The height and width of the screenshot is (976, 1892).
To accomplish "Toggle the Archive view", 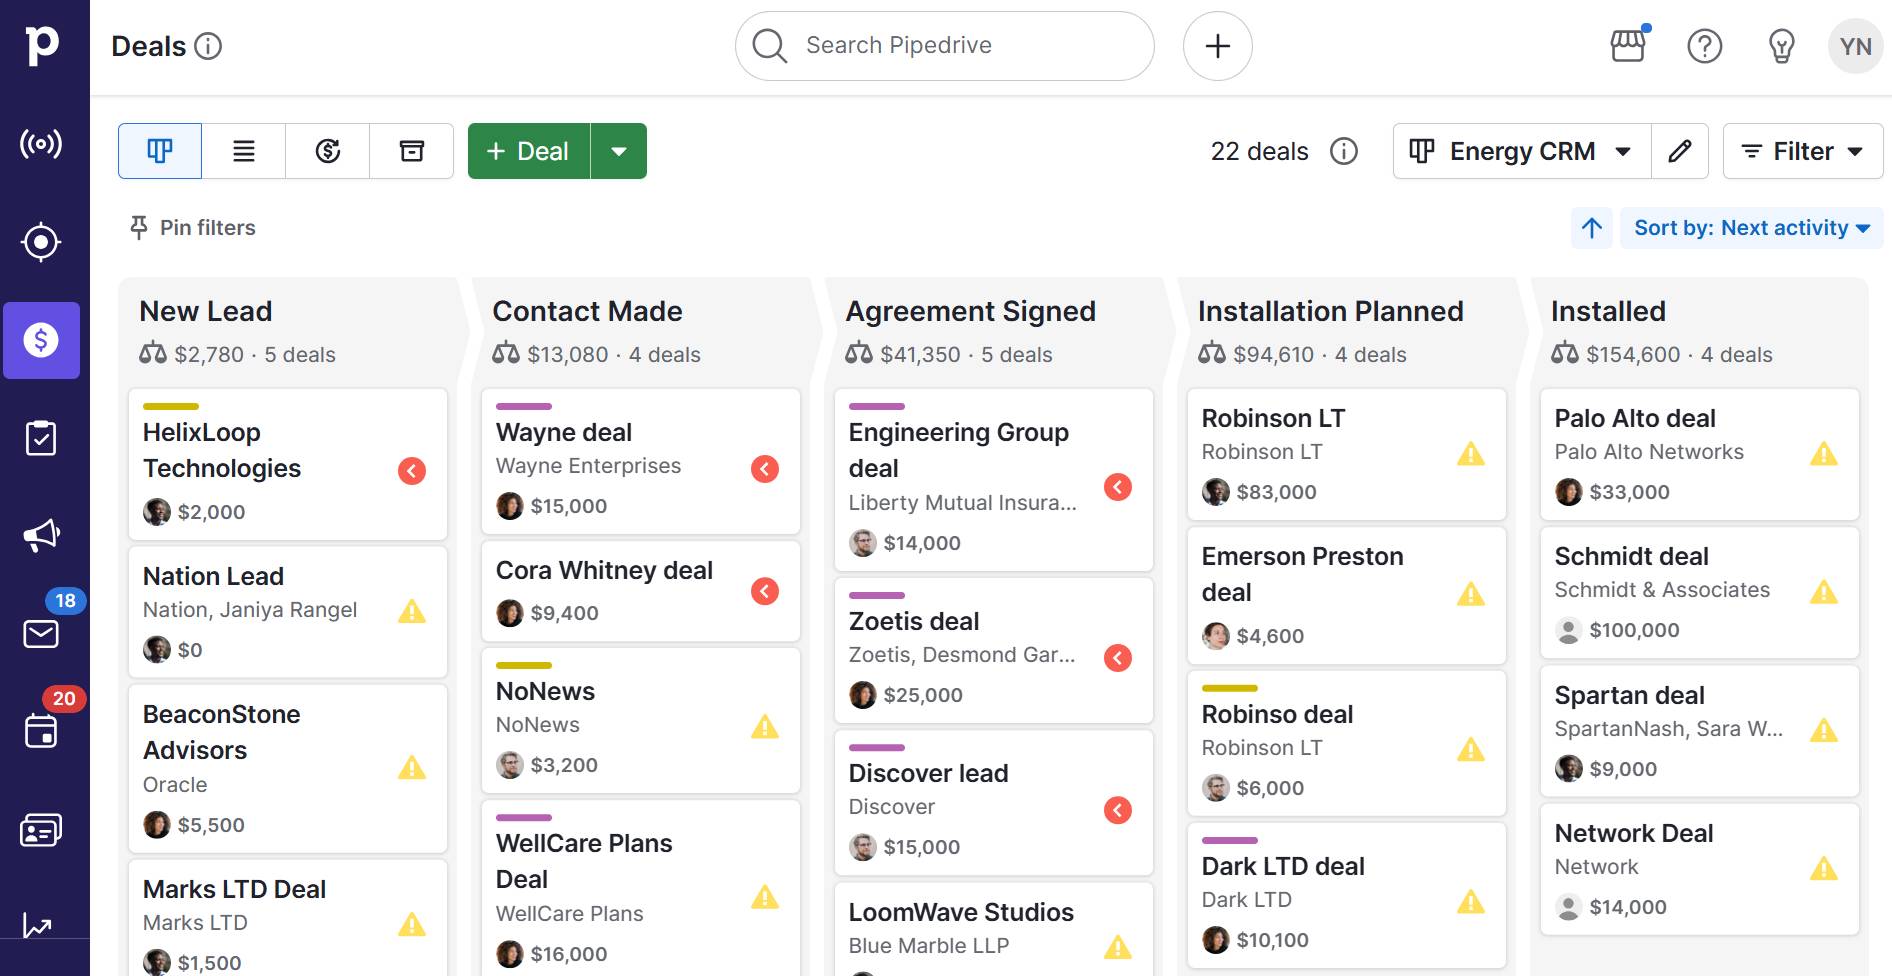I will [x=412, y=151].
